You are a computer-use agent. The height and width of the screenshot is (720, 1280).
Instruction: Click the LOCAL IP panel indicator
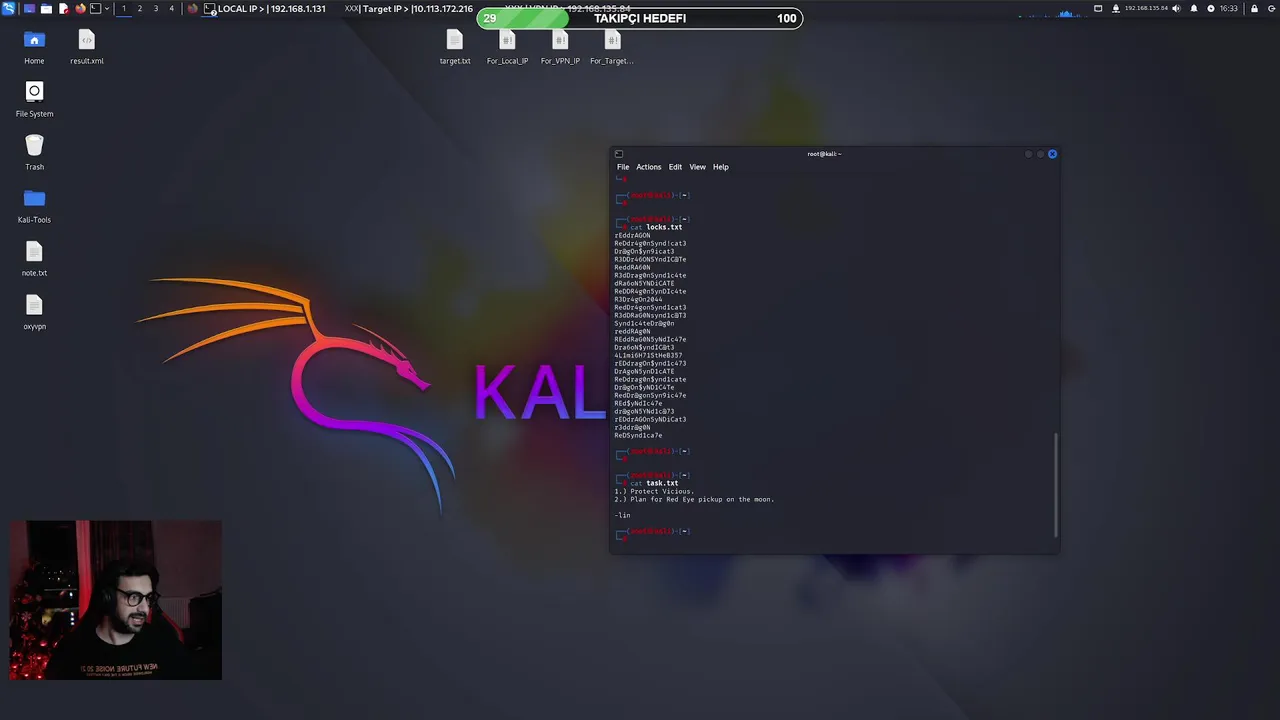pos(272,8)
